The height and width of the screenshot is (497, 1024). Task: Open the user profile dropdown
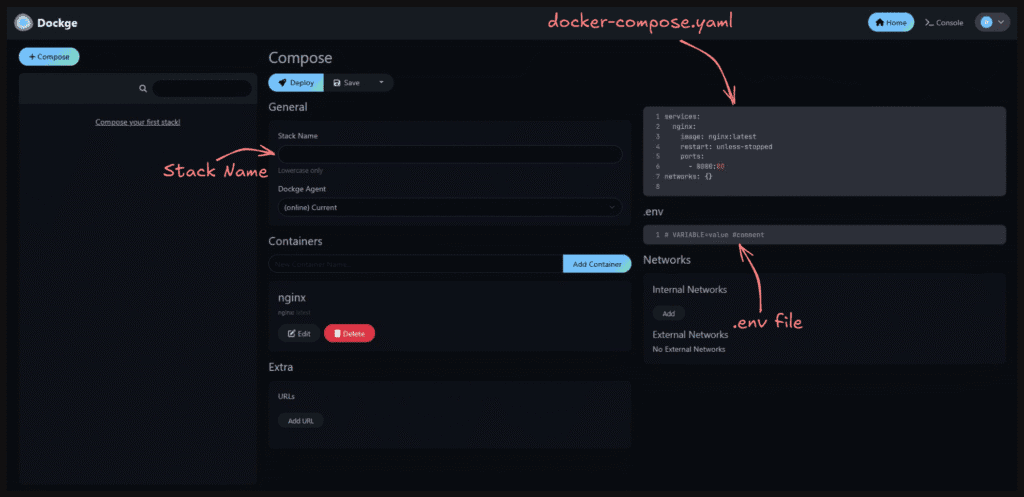coord(992,22)
